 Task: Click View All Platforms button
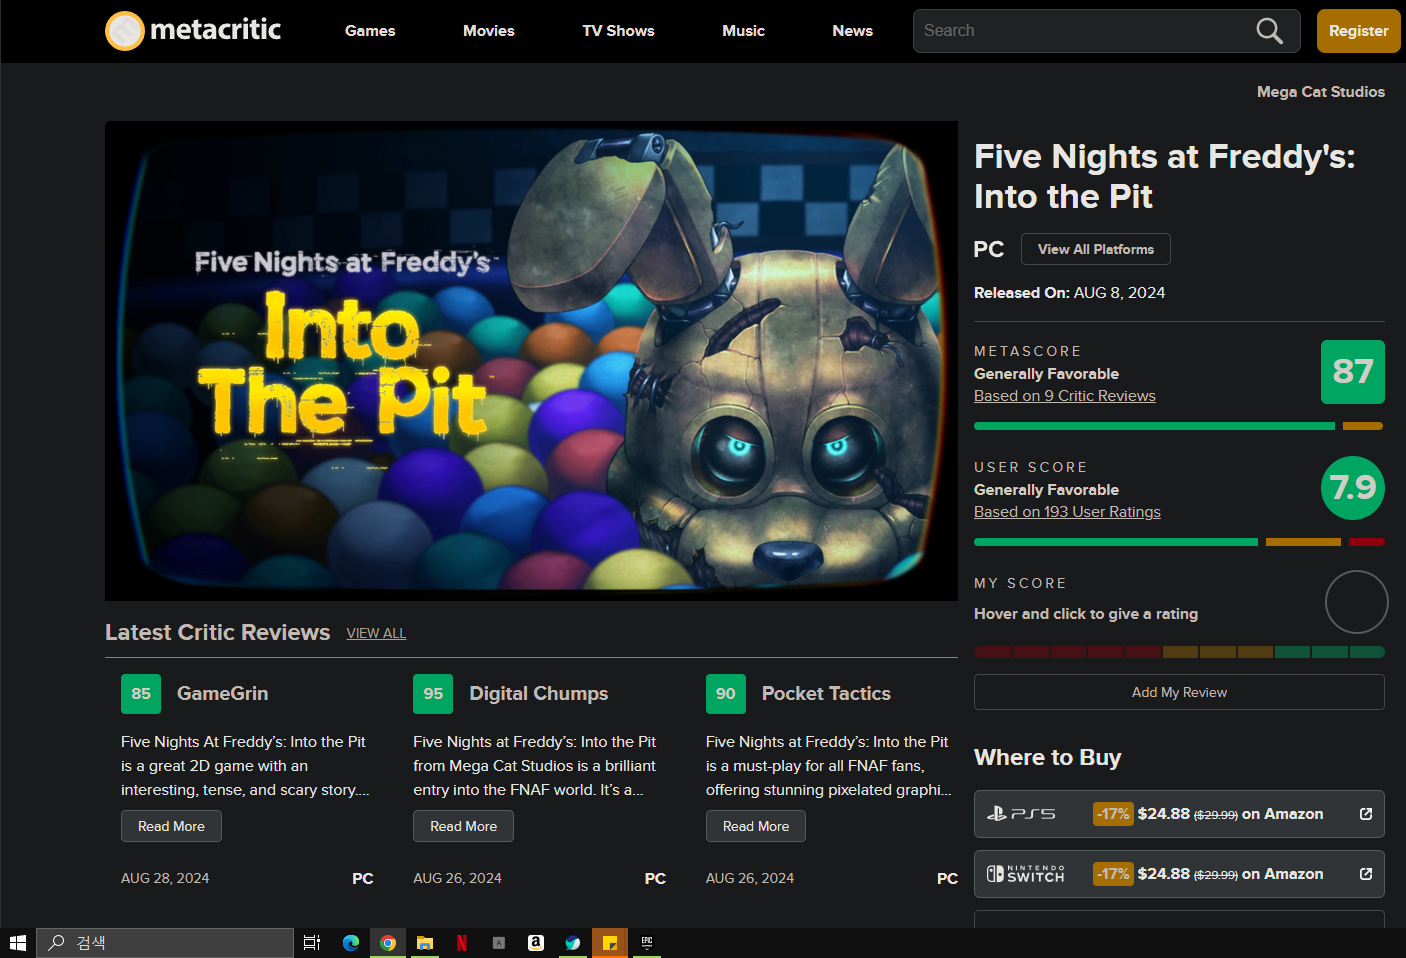coord(1096,249)
